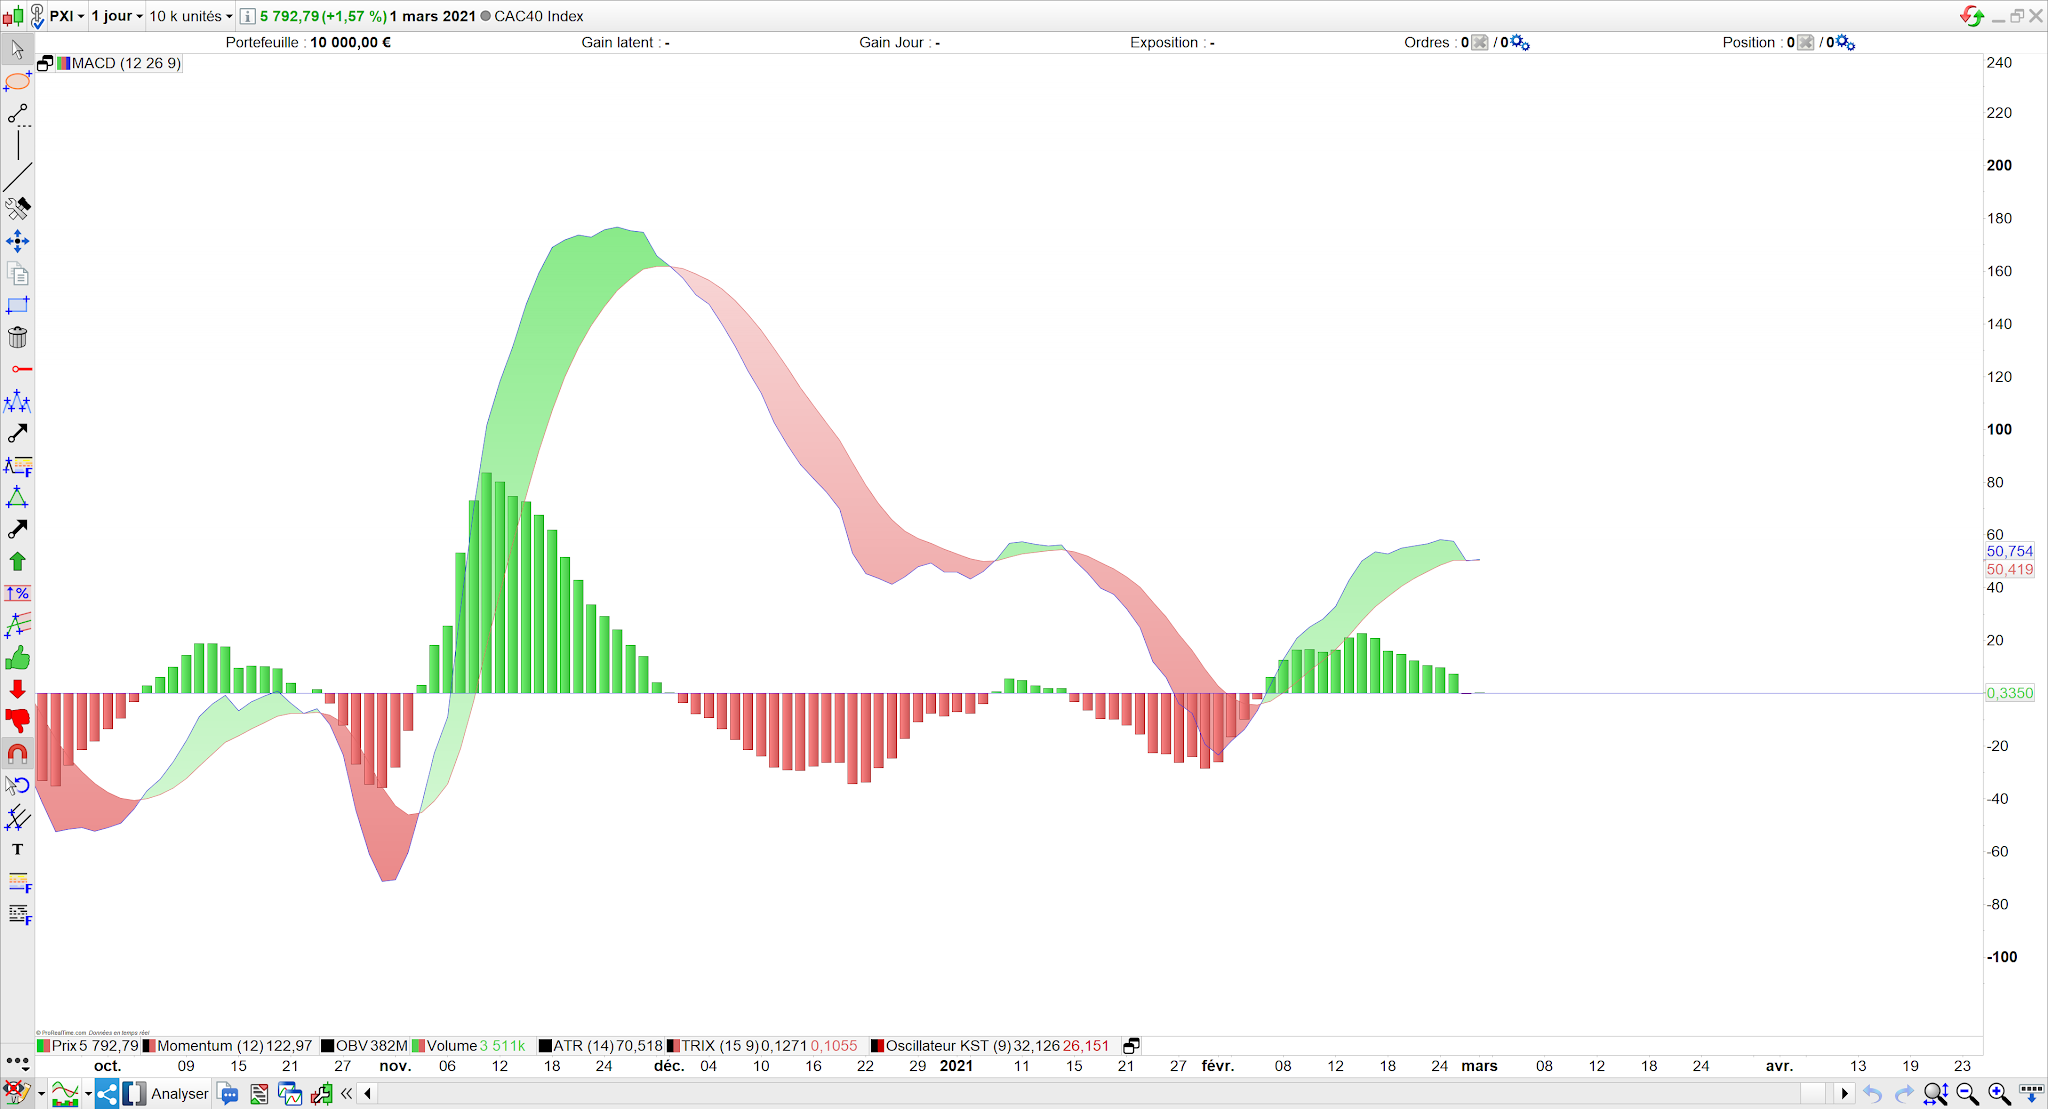Zoom out on the chart
2048x1109 pixels.
coord(1967,1094)
